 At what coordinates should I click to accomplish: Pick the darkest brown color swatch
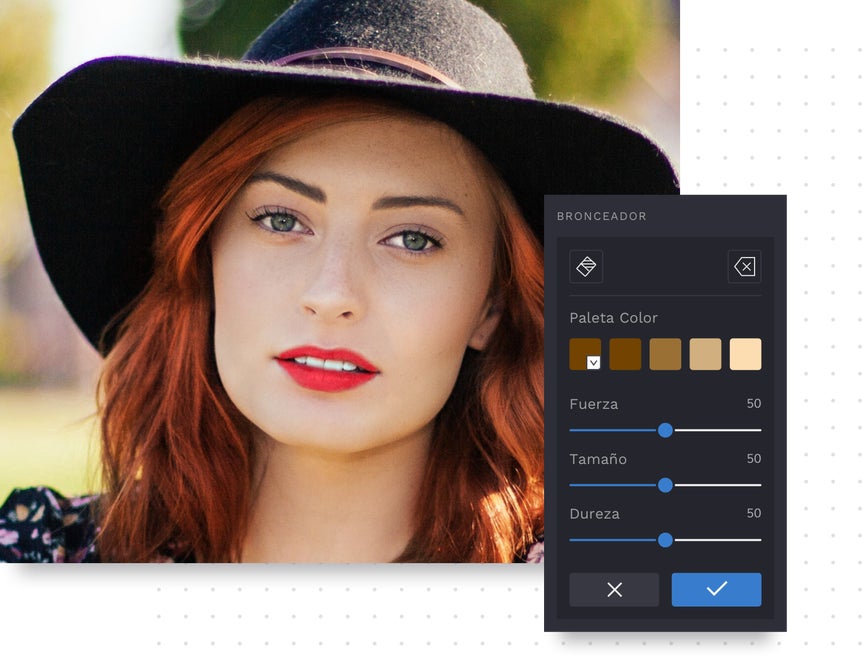585,354
